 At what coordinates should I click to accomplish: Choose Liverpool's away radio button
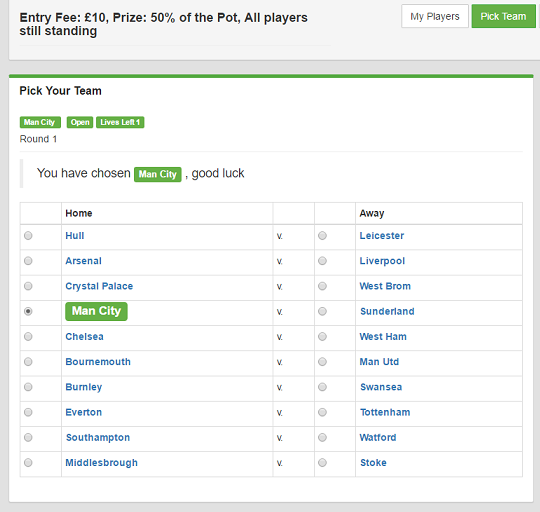click(x=322, y=261)
